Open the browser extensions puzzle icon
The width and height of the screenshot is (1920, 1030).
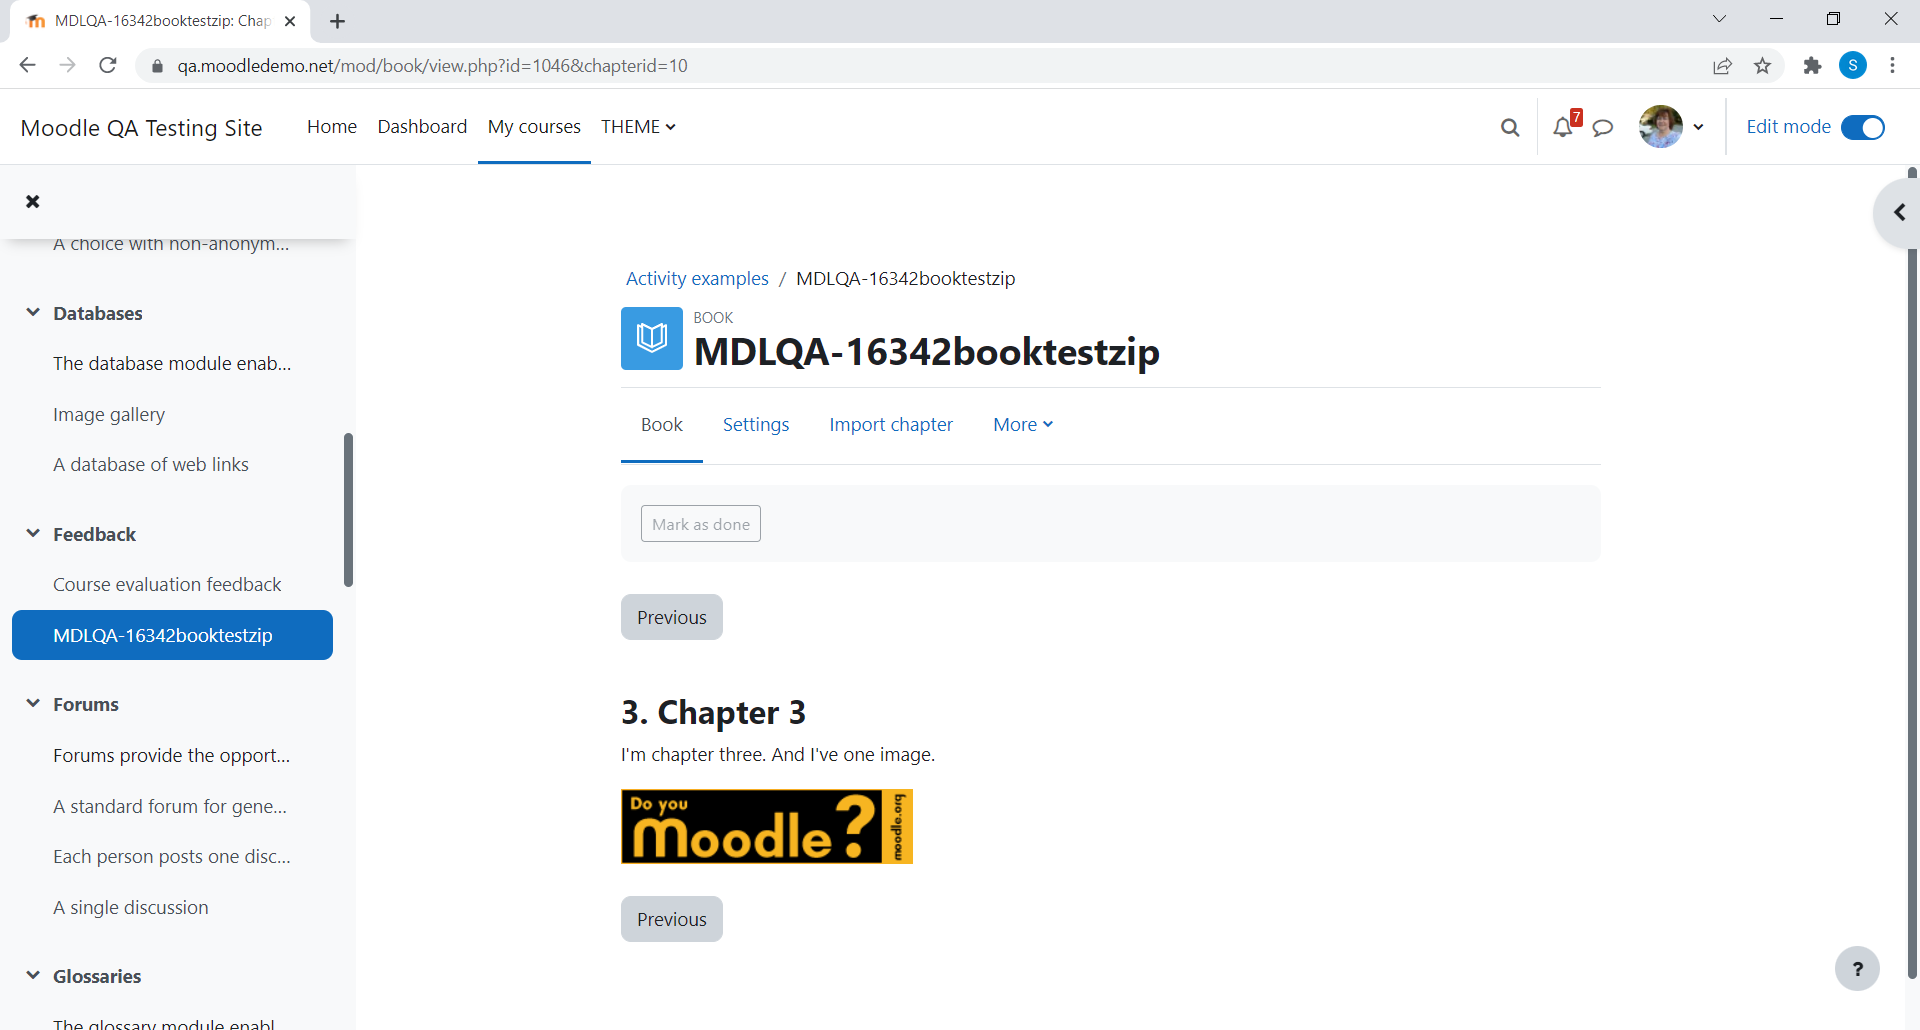point(1812,66)
